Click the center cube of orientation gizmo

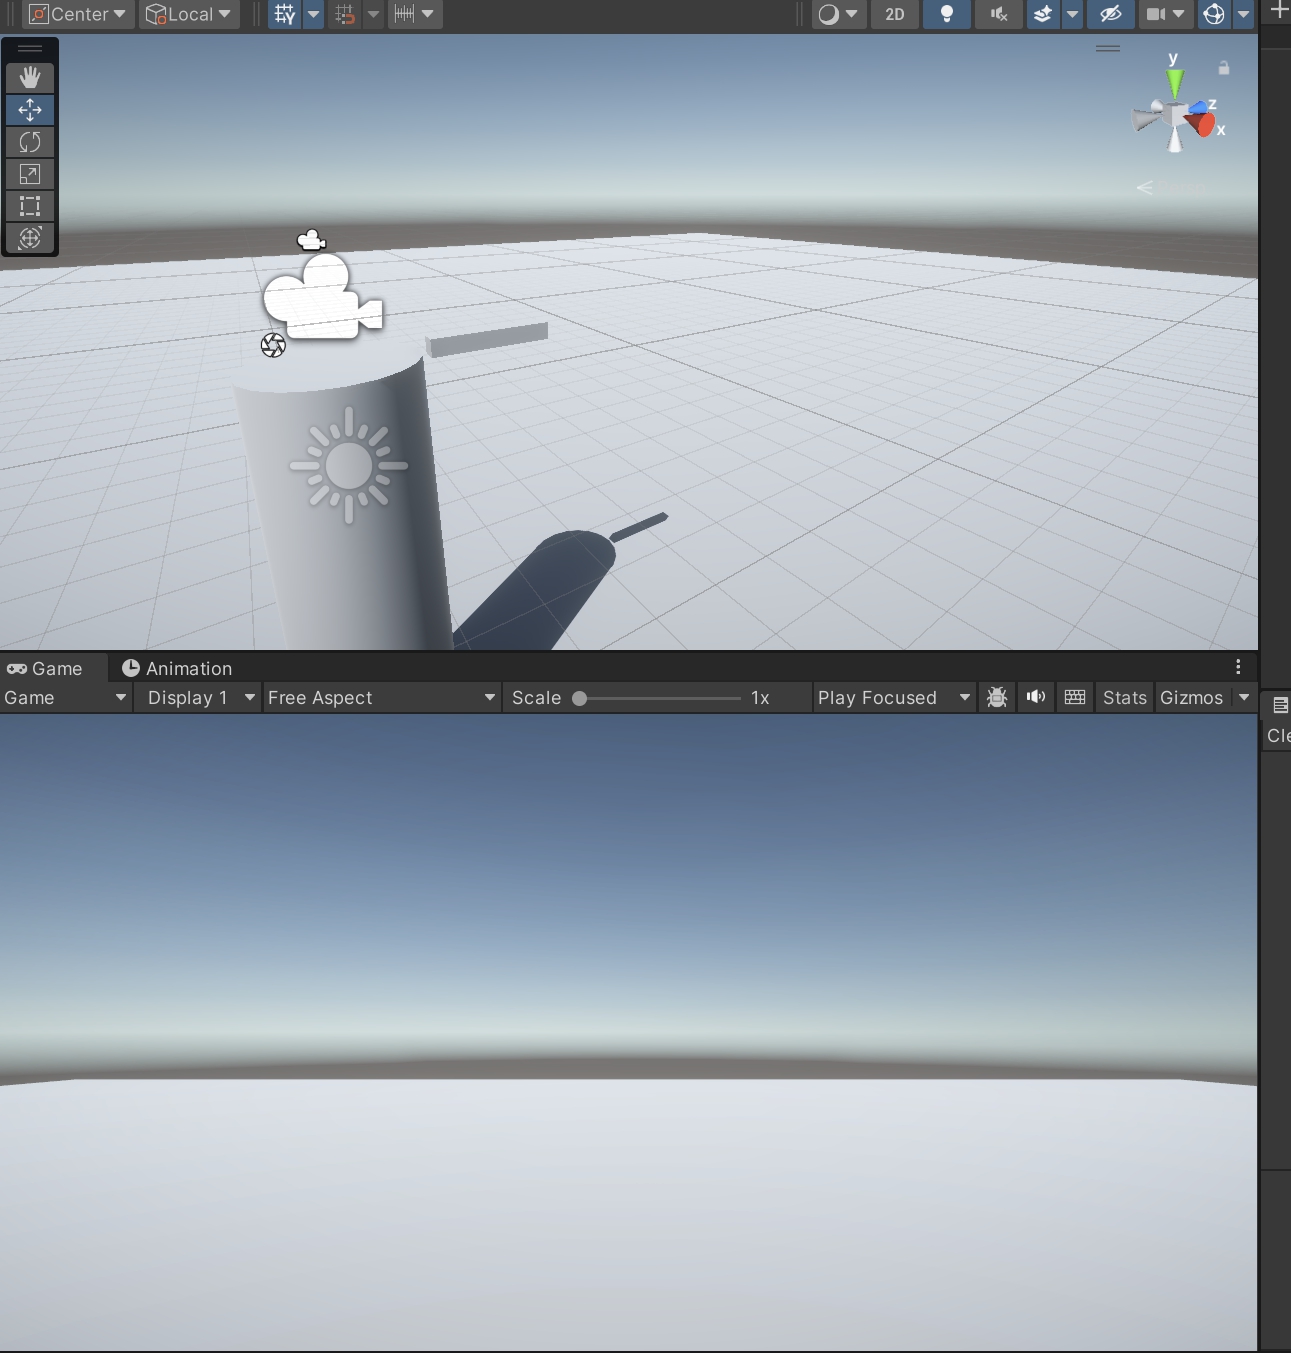[1175, 113]
